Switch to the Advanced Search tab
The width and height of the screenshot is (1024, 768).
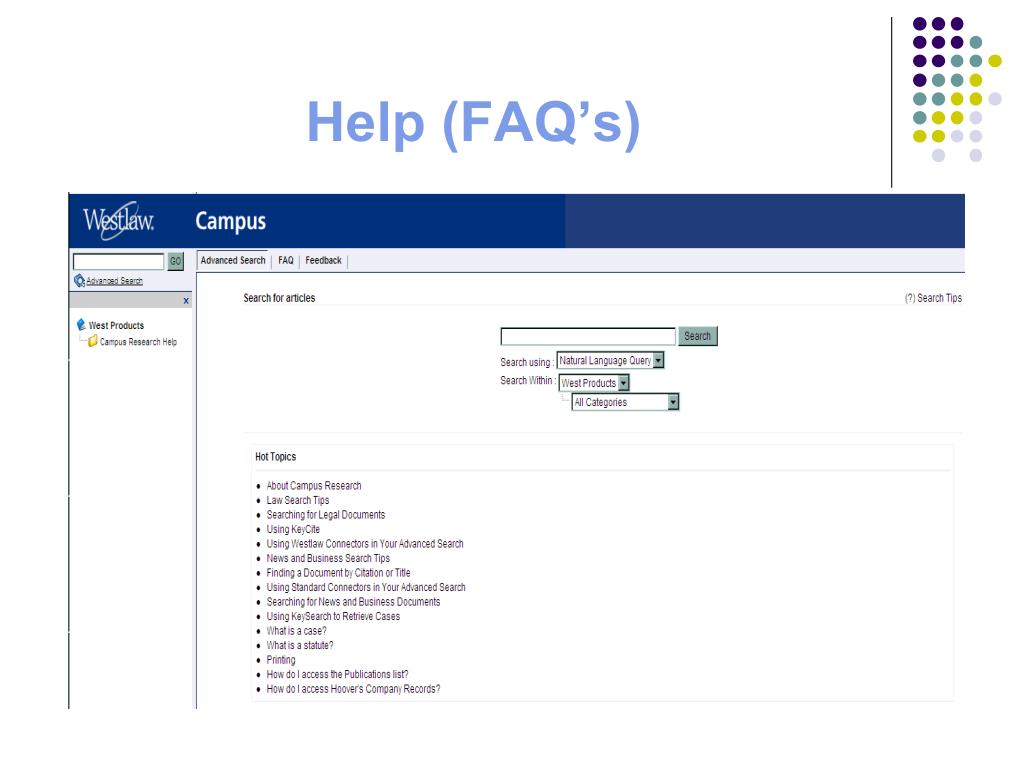tap(232, 260)
